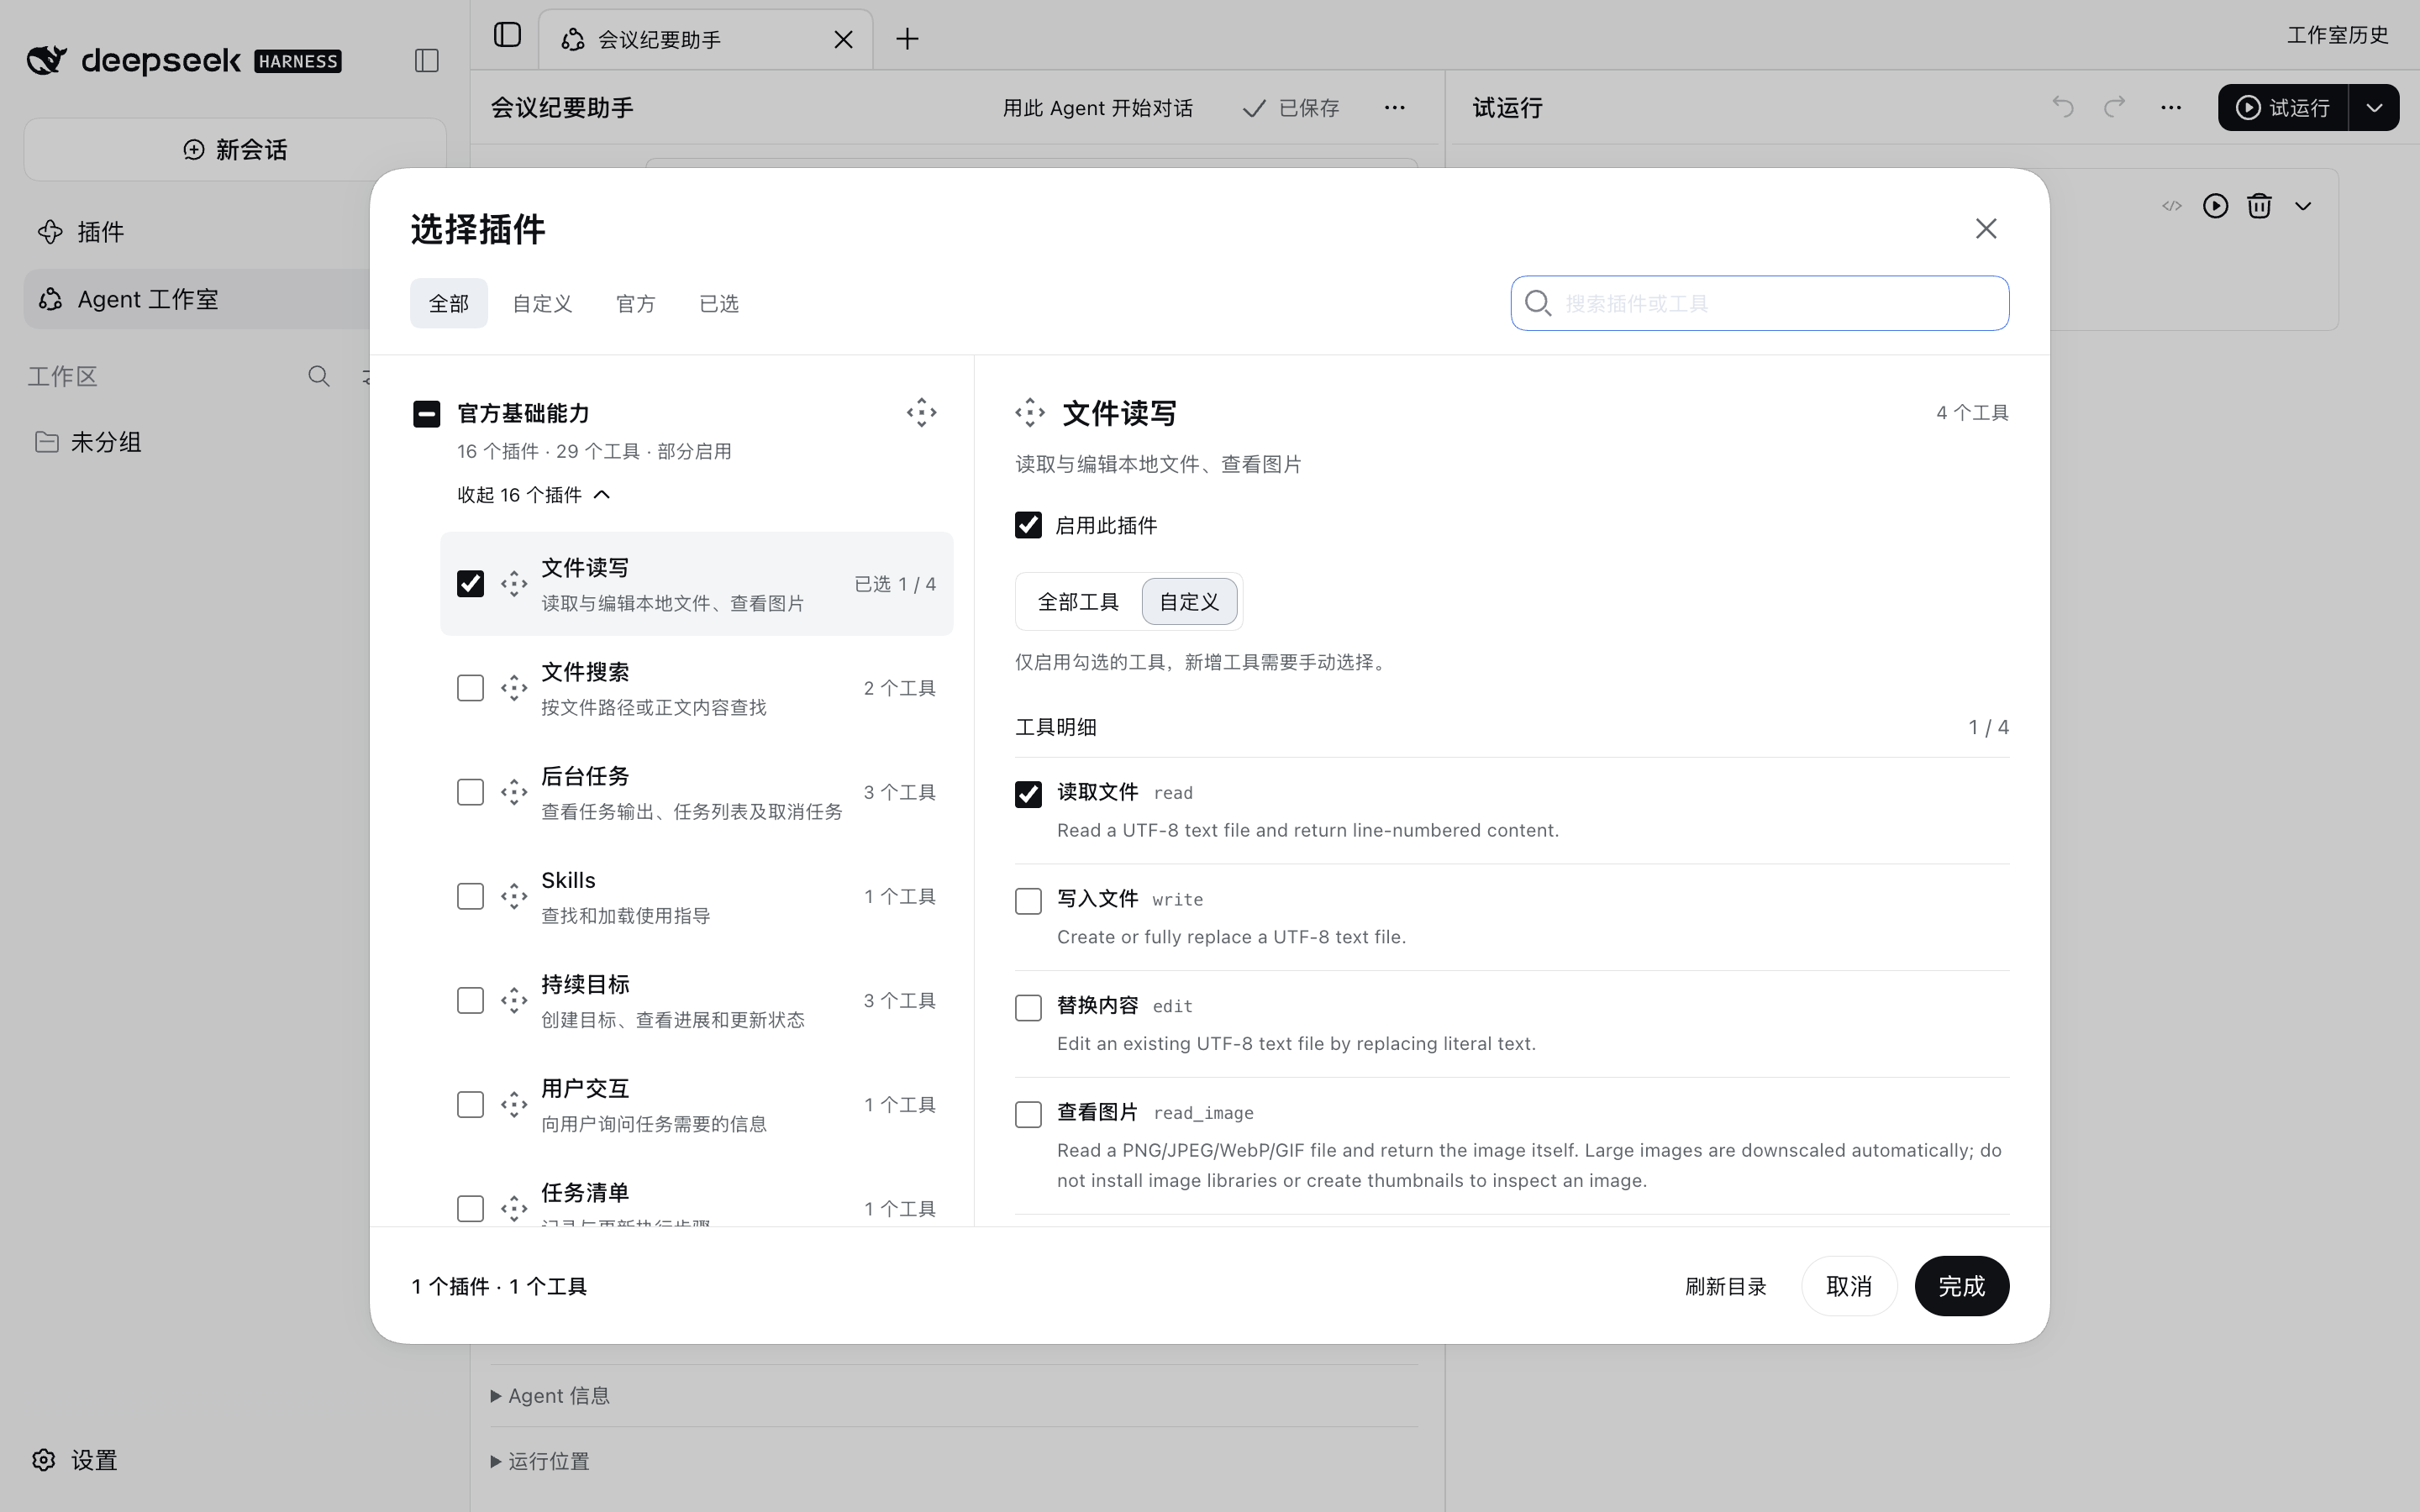Click the 完成 button
This screenshot has width=2420, height=1512.
coord(1961,1286)
